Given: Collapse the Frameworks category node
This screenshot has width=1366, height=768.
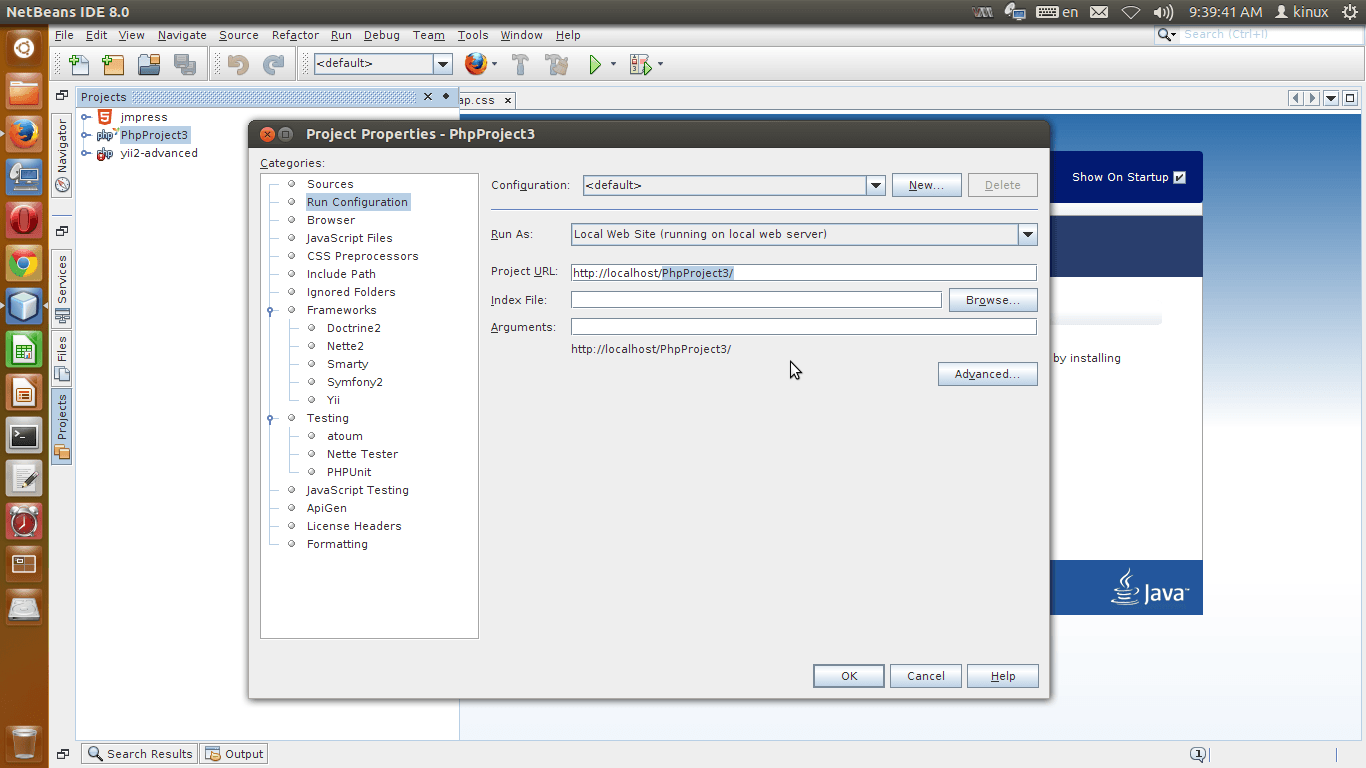Looking at the screenshot, I should [270, 310].
